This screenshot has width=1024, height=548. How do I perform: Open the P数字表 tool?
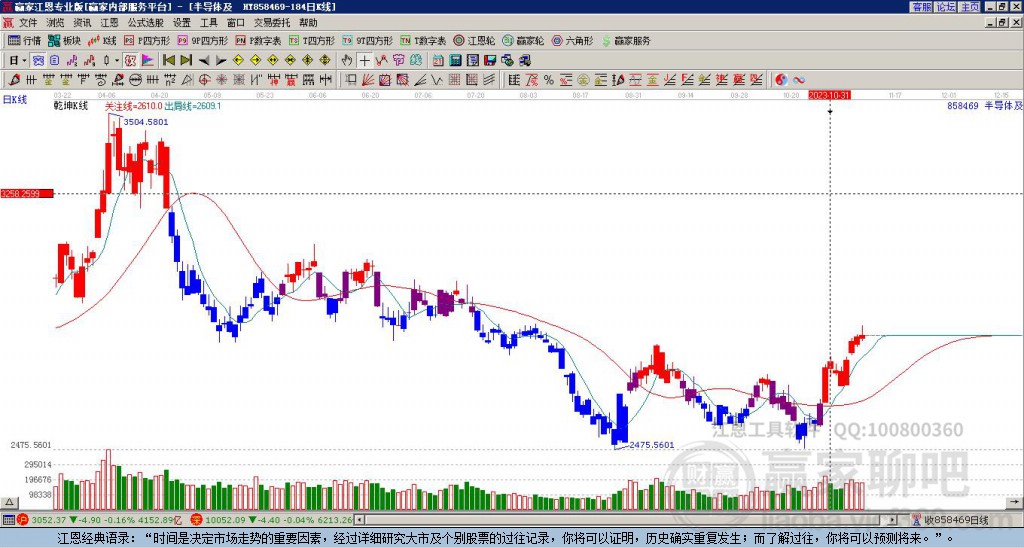[259, 40]
